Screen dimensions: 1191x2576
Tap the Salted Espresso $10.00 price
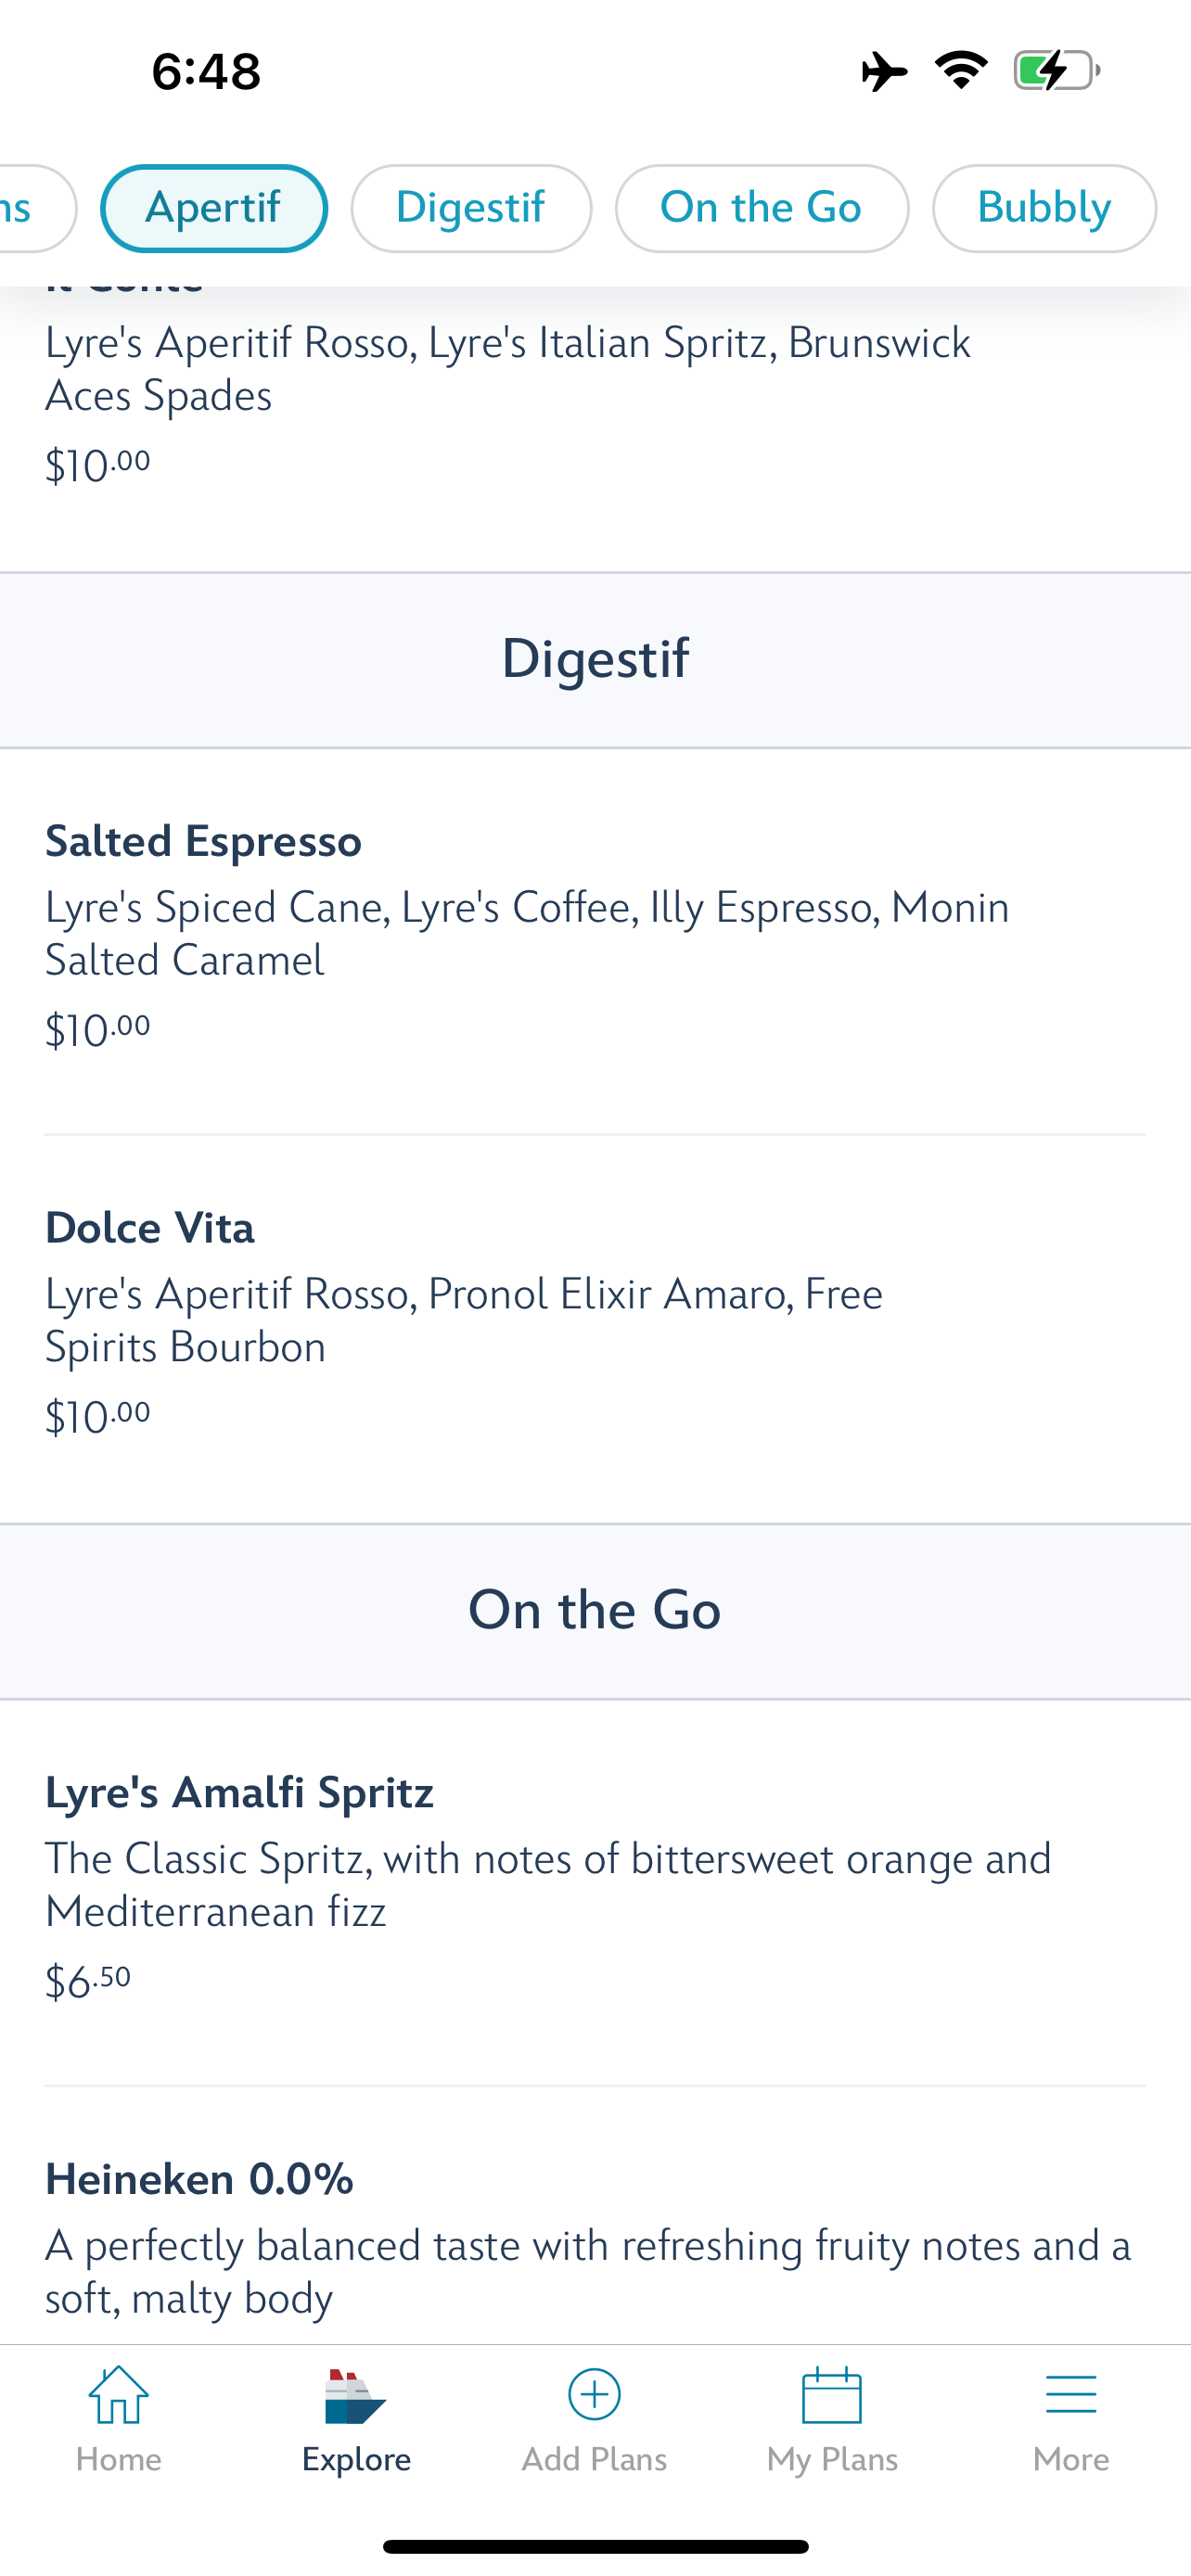[x=98, y=1030]
